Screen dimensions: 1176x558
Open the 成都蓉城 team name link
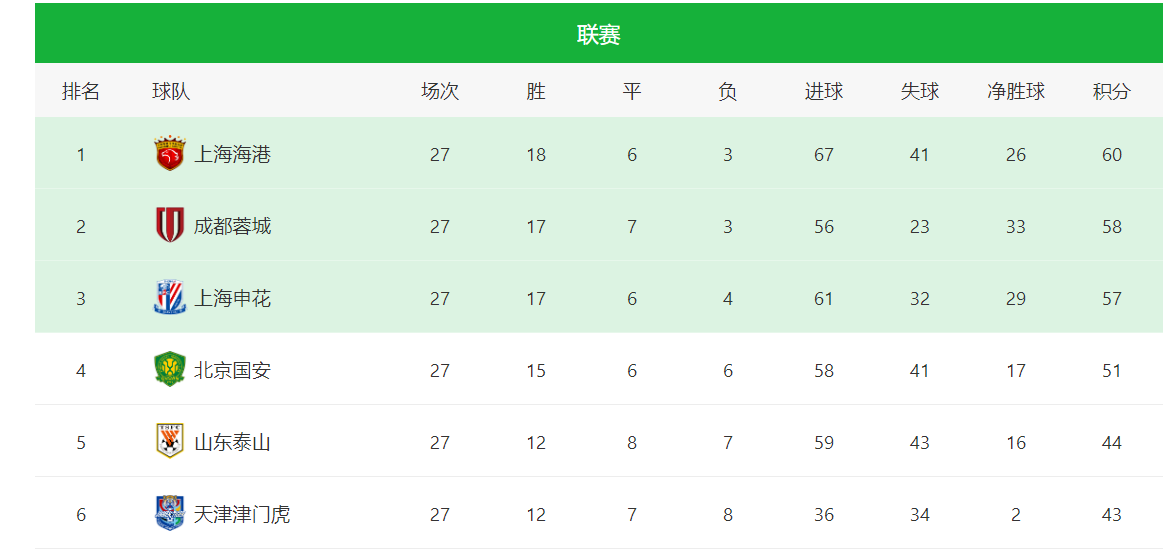click(232, 226)
